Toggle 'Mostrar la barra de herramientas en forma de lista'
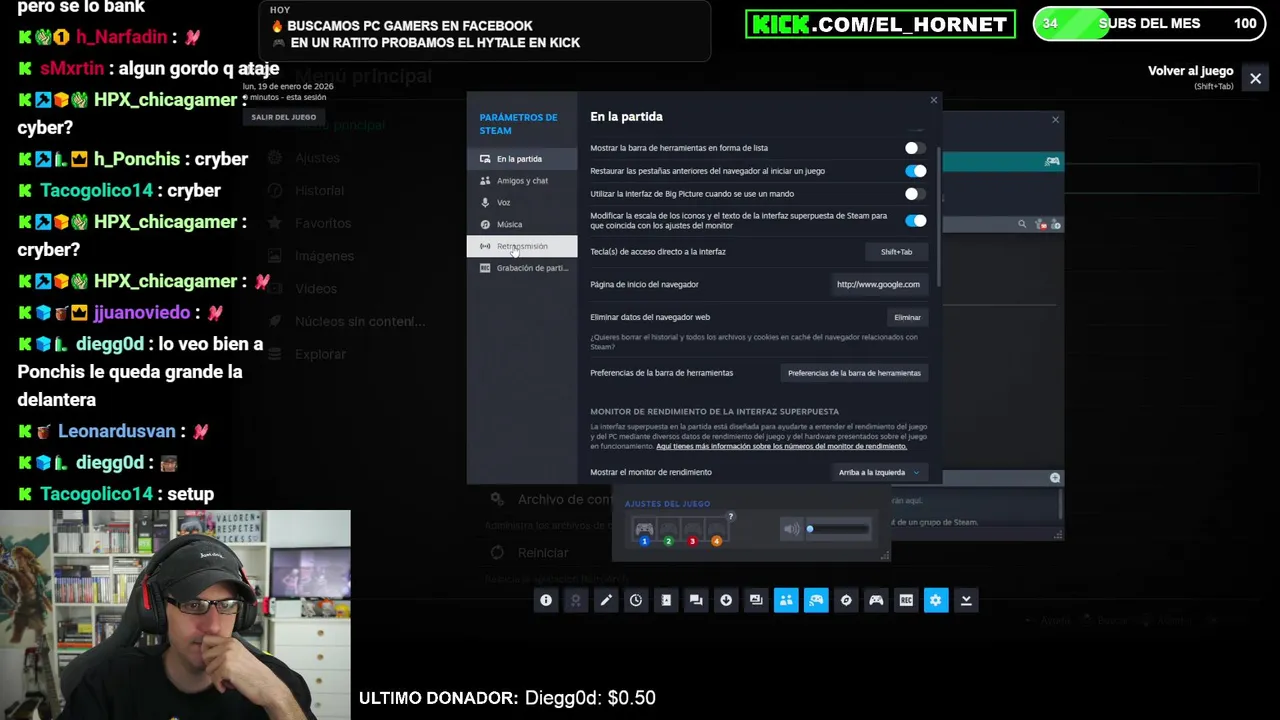1280x720 pixels. [915, 148]
